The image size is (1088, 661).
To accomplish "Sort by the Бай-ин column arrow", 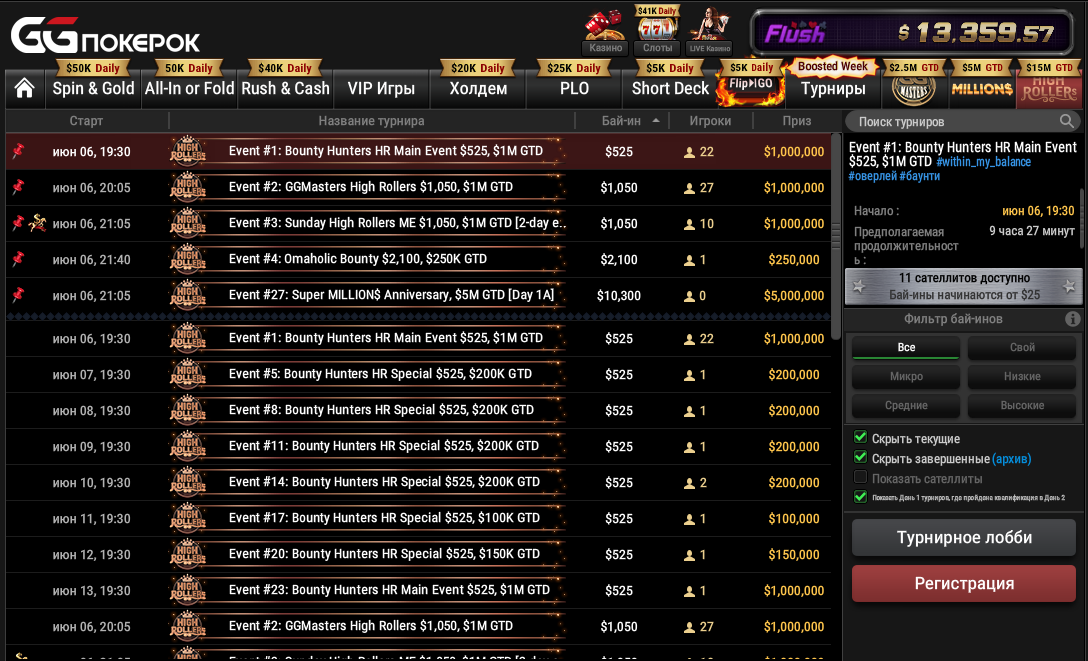I will [x=656, y=121].
